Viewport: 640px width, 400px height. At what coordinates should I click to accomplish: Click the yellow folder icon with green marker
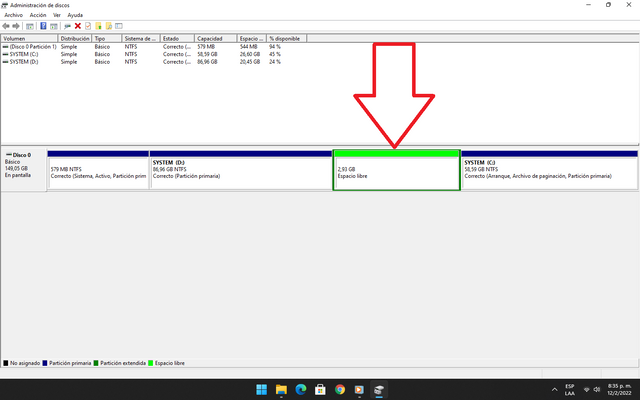tap(98, 26)
